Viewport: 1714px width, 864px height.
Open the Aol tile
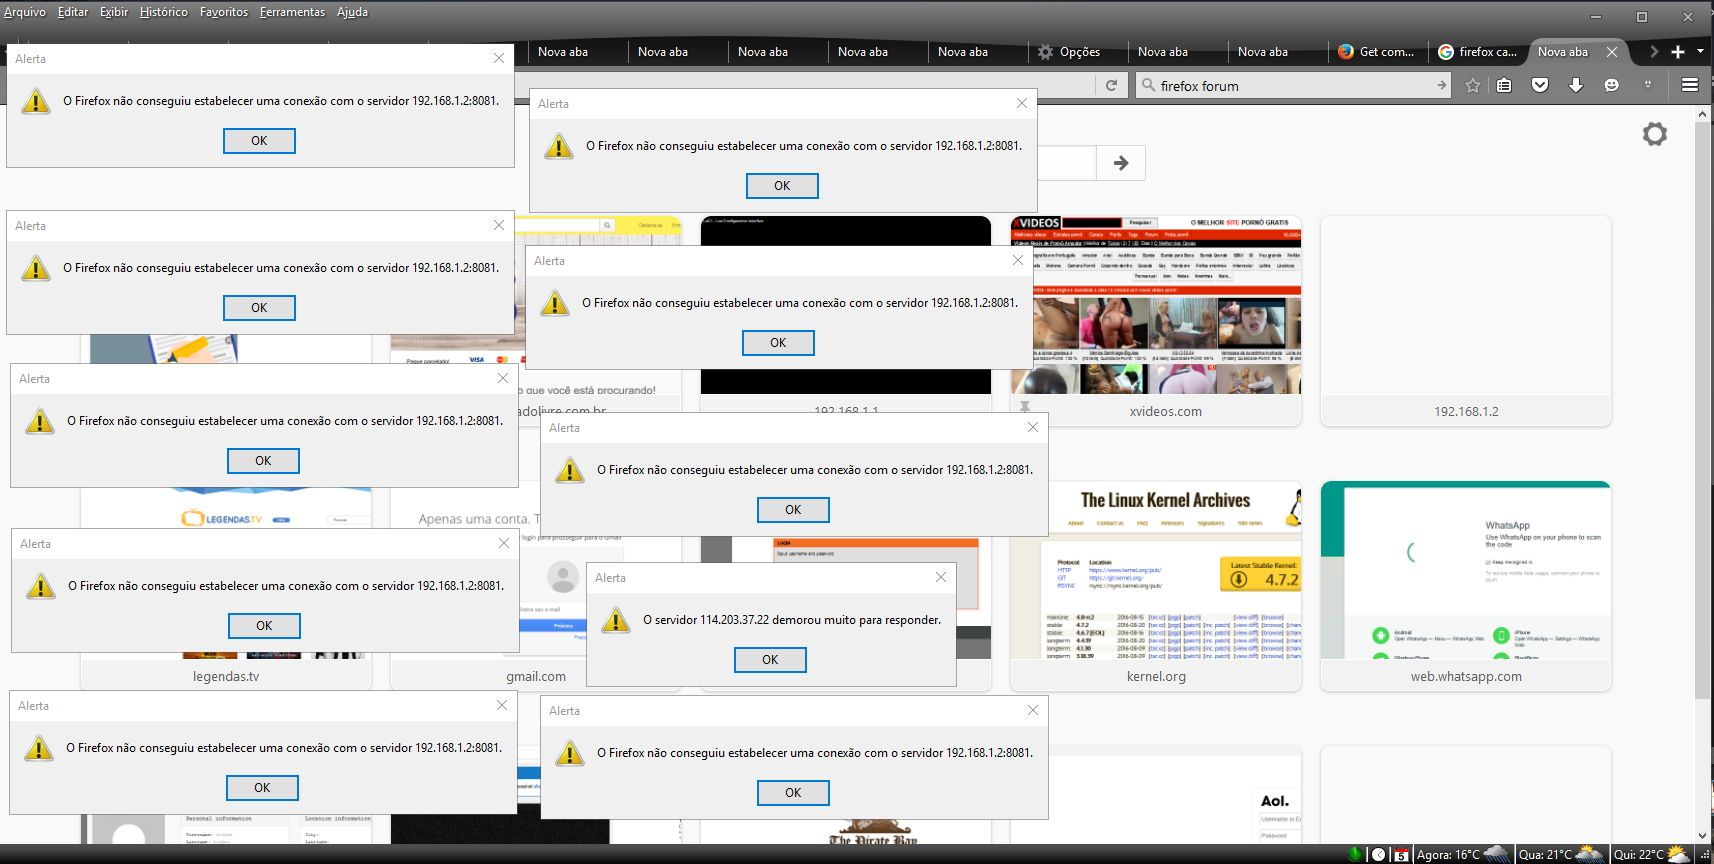click(1156, 797)
